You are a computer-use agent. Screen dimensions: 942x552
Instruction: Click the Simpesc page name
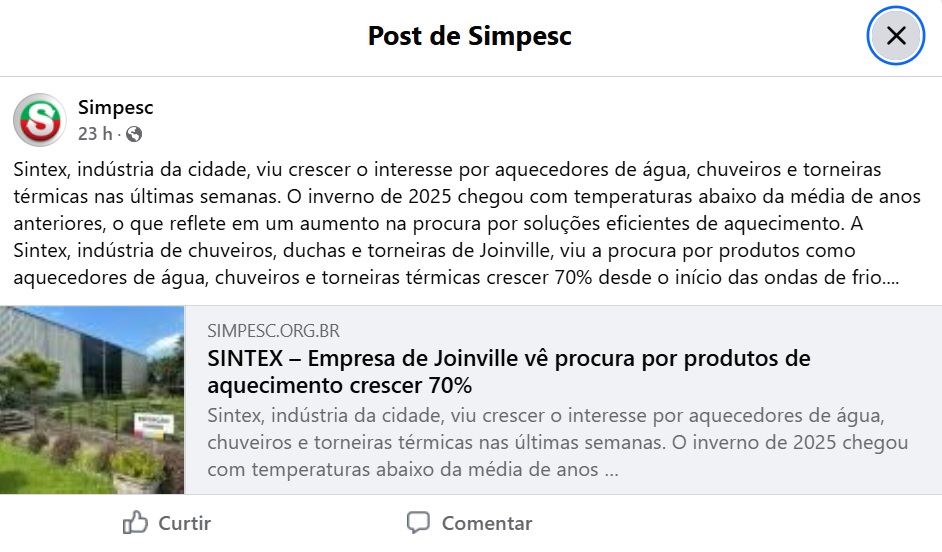tap(115, 107)
